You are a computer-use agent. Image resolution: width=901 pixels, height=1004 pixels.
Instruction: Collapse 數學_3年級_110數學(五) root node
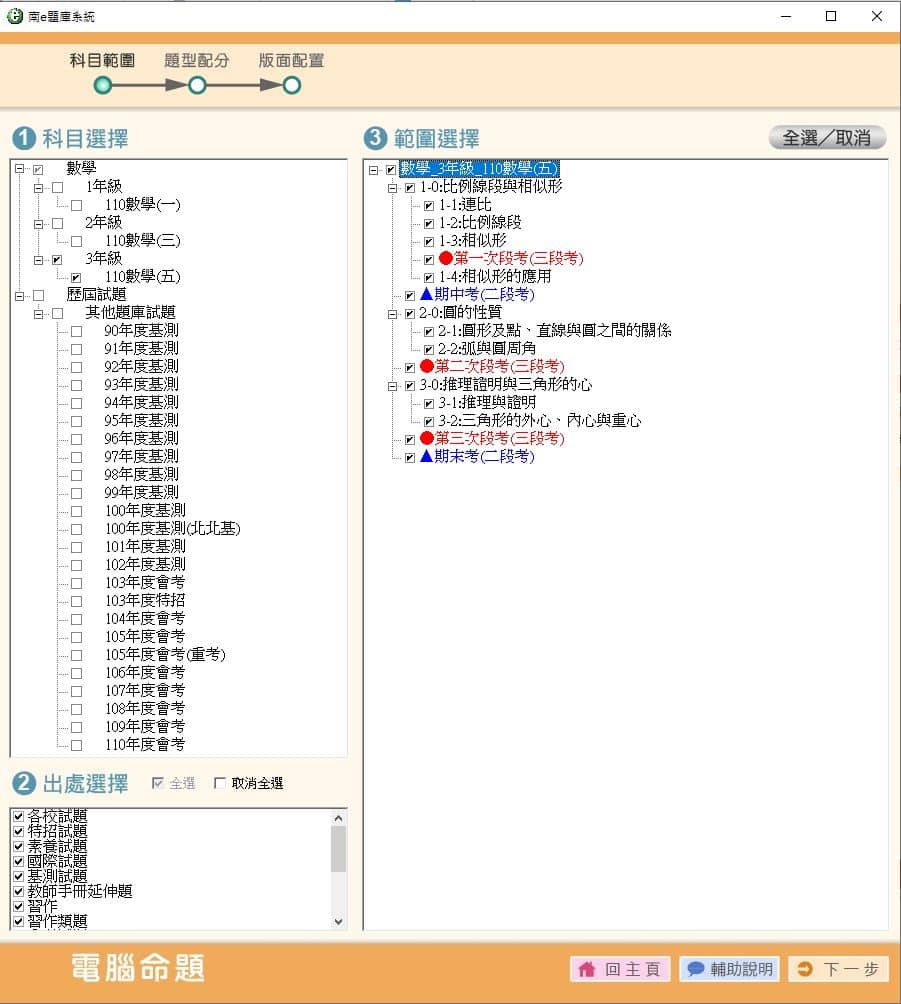[x=373, y=170]
